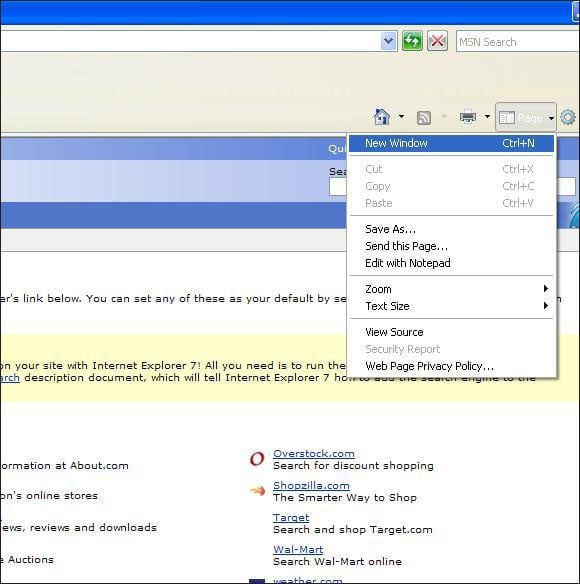Open the Wal-Mart link
The width and height of the screenshot is (580, 584).
coord(298,549)
